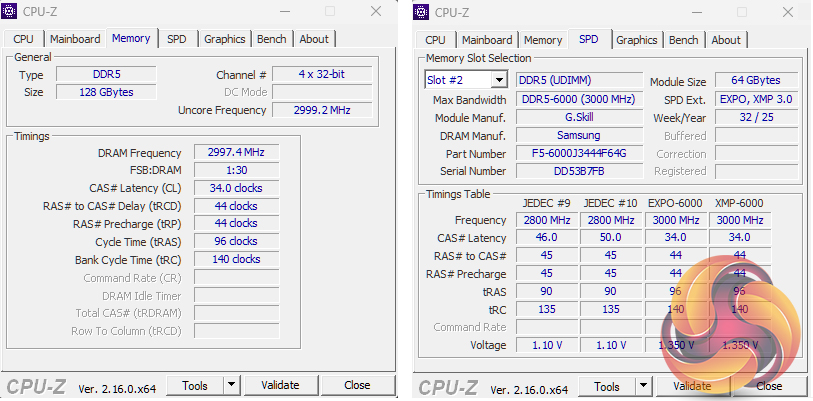The width and height of the screenshot is (813, 401).
Task: Click Tools button in left window
Action: [x=194, y=385]
